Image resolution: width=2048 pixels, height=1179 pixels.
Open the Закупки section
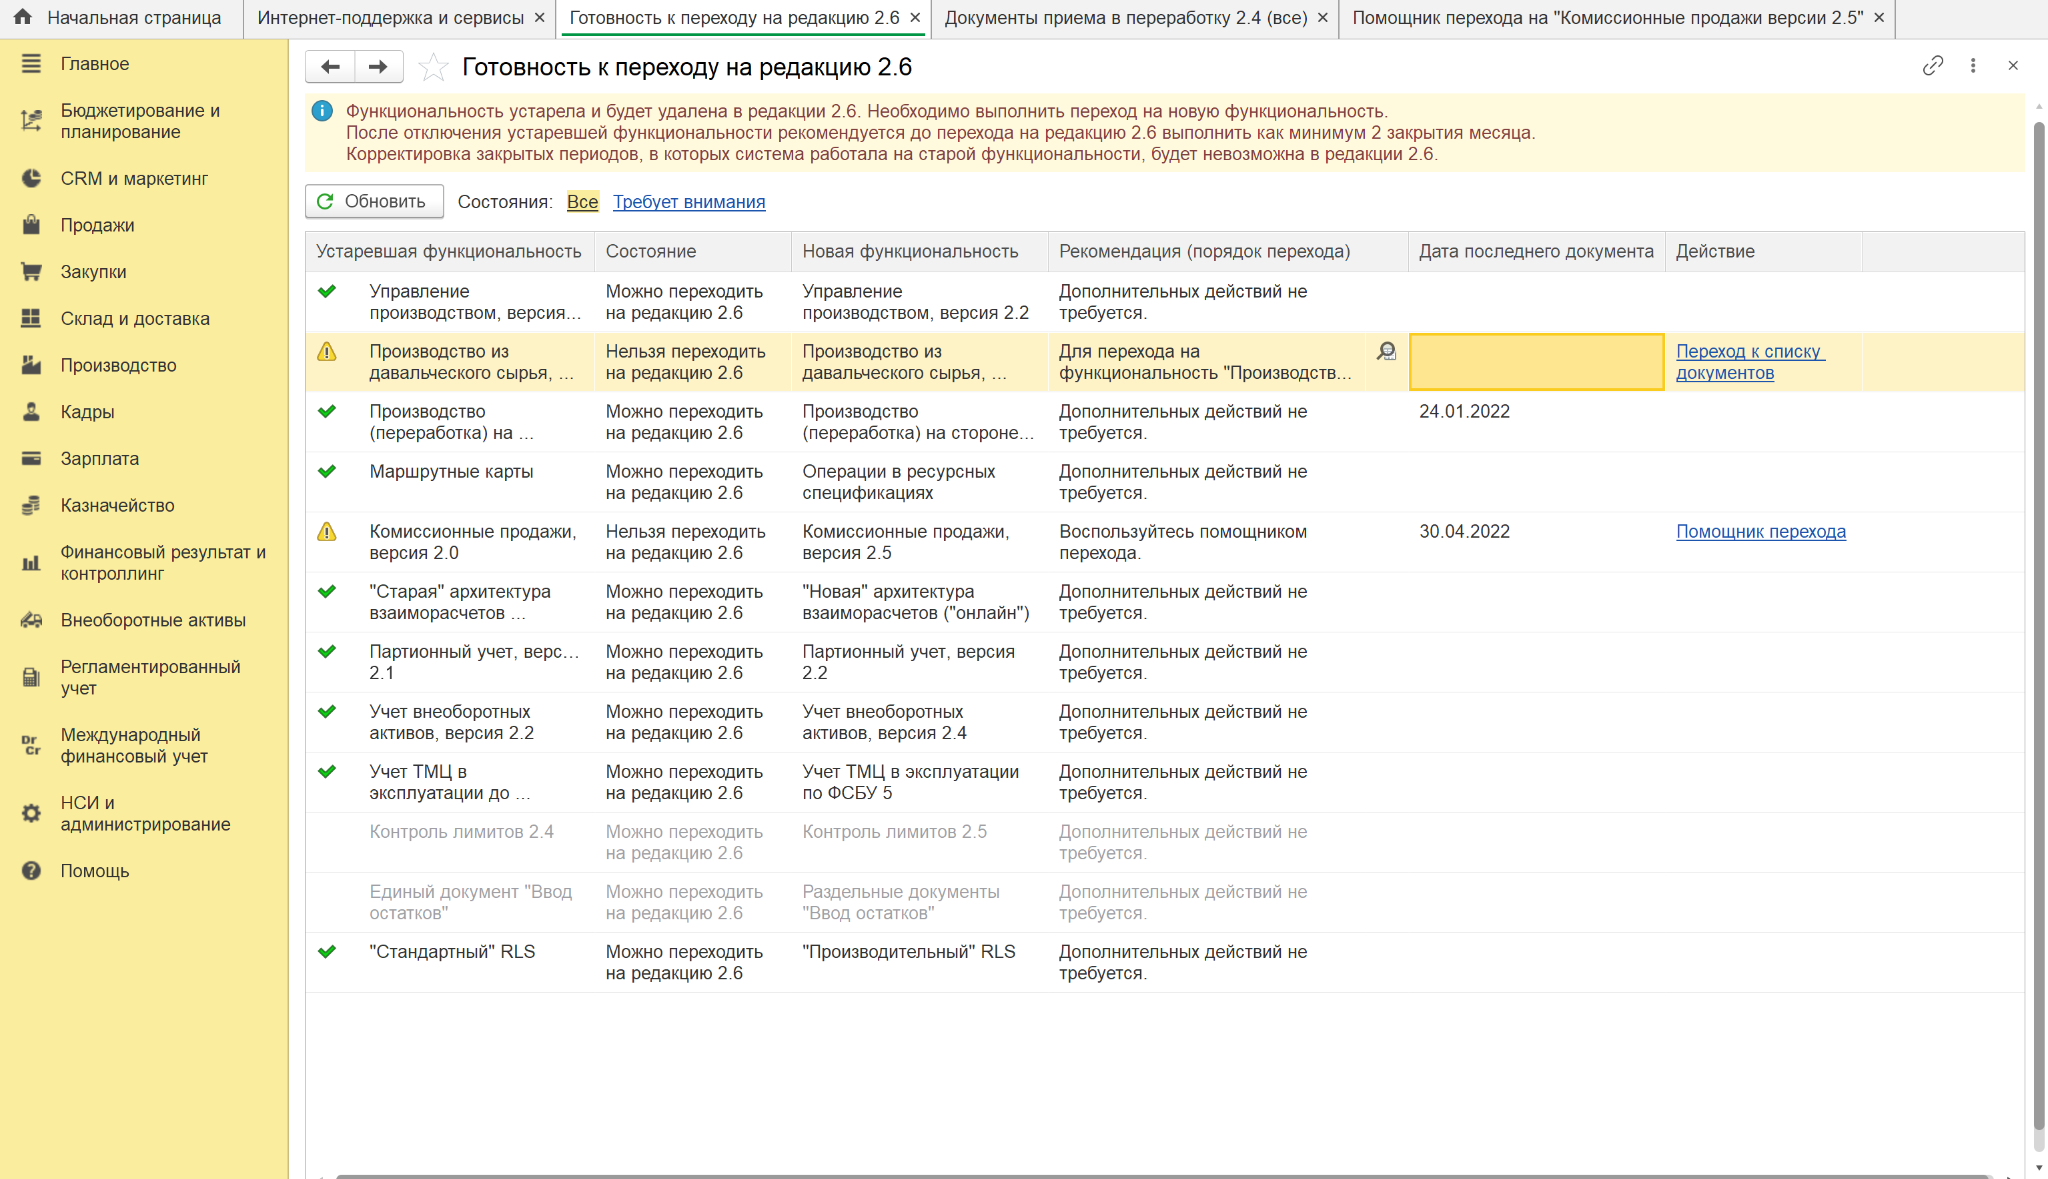pyautogui.click(x=144, y=272)
